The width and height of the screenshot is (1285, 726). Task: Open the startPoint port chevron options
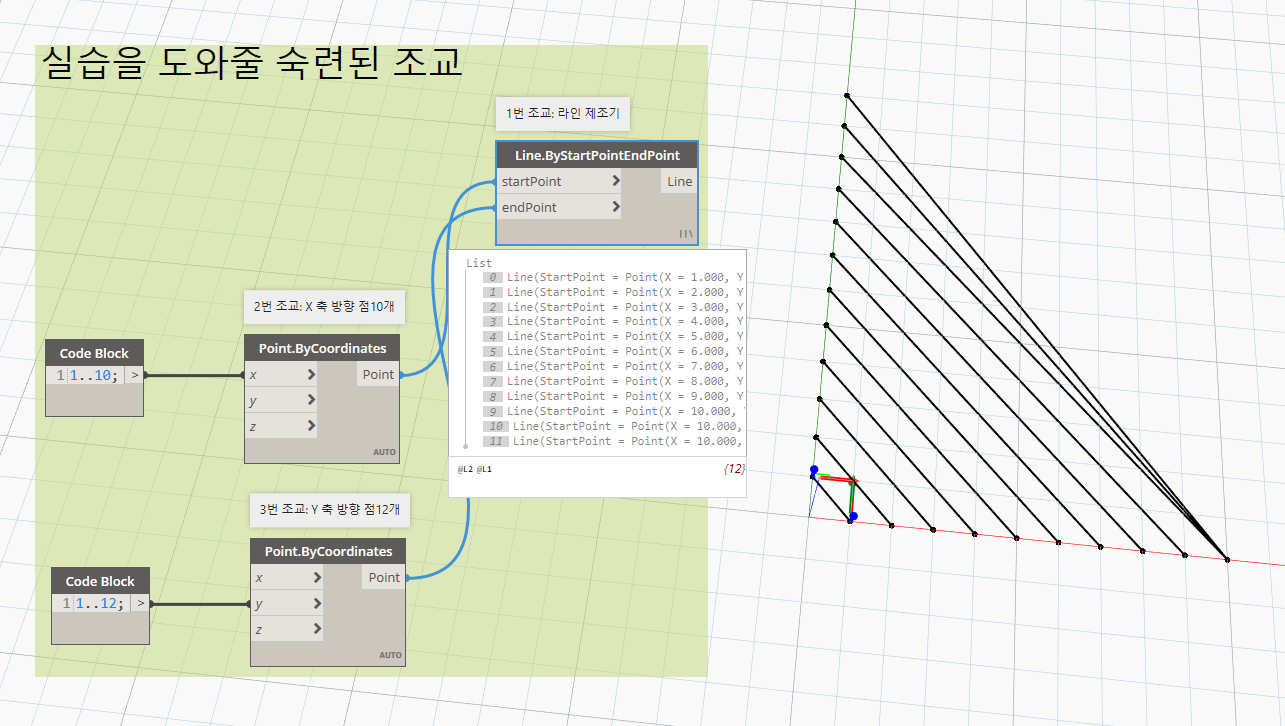[615, 182]
